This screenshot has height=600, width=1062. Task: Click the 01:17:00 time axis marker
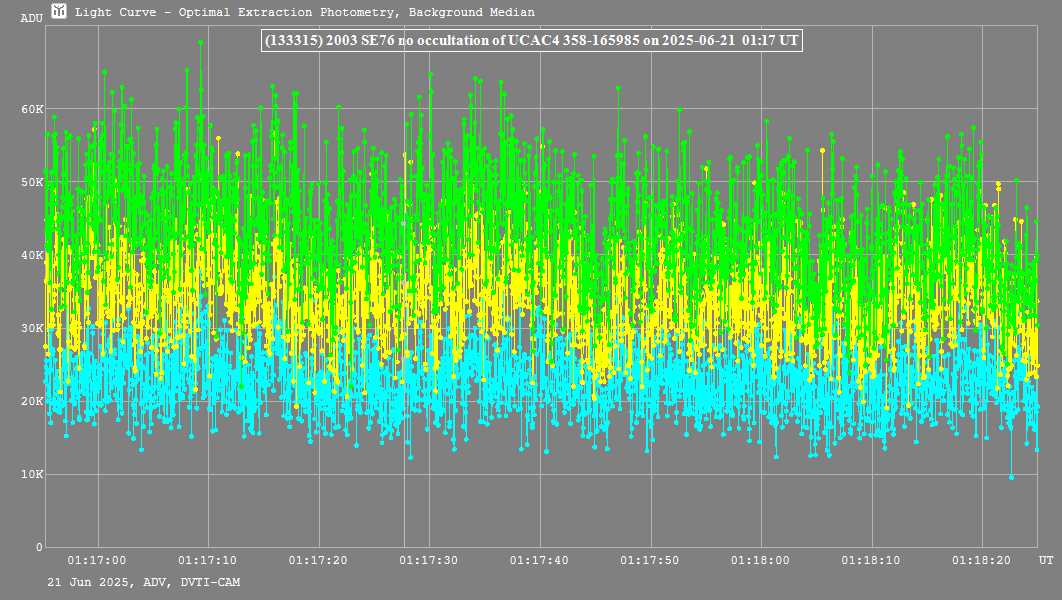point(96,561)
